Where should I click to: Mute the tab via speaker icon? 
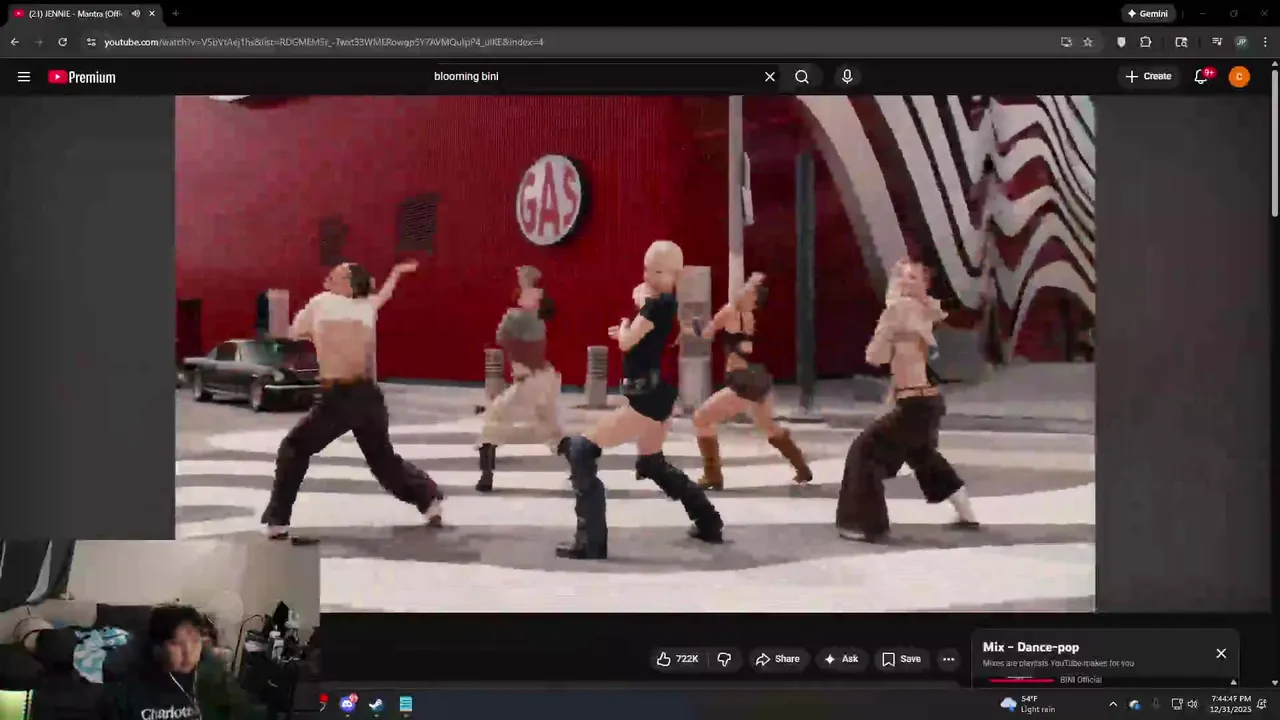pos(136,14)
